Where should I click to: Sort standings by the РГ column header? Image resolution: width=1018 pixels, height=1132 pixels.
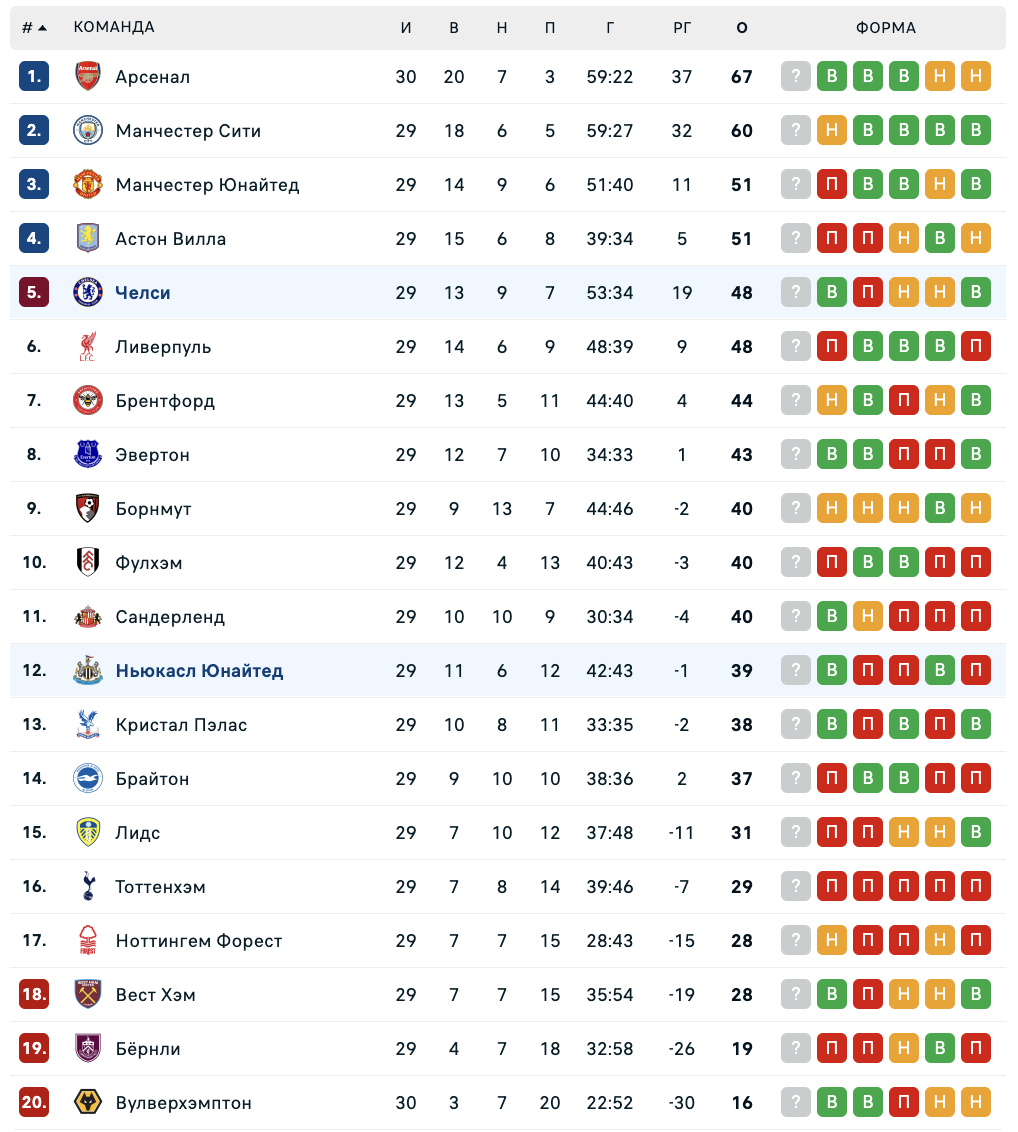click(x=682, y=28)
